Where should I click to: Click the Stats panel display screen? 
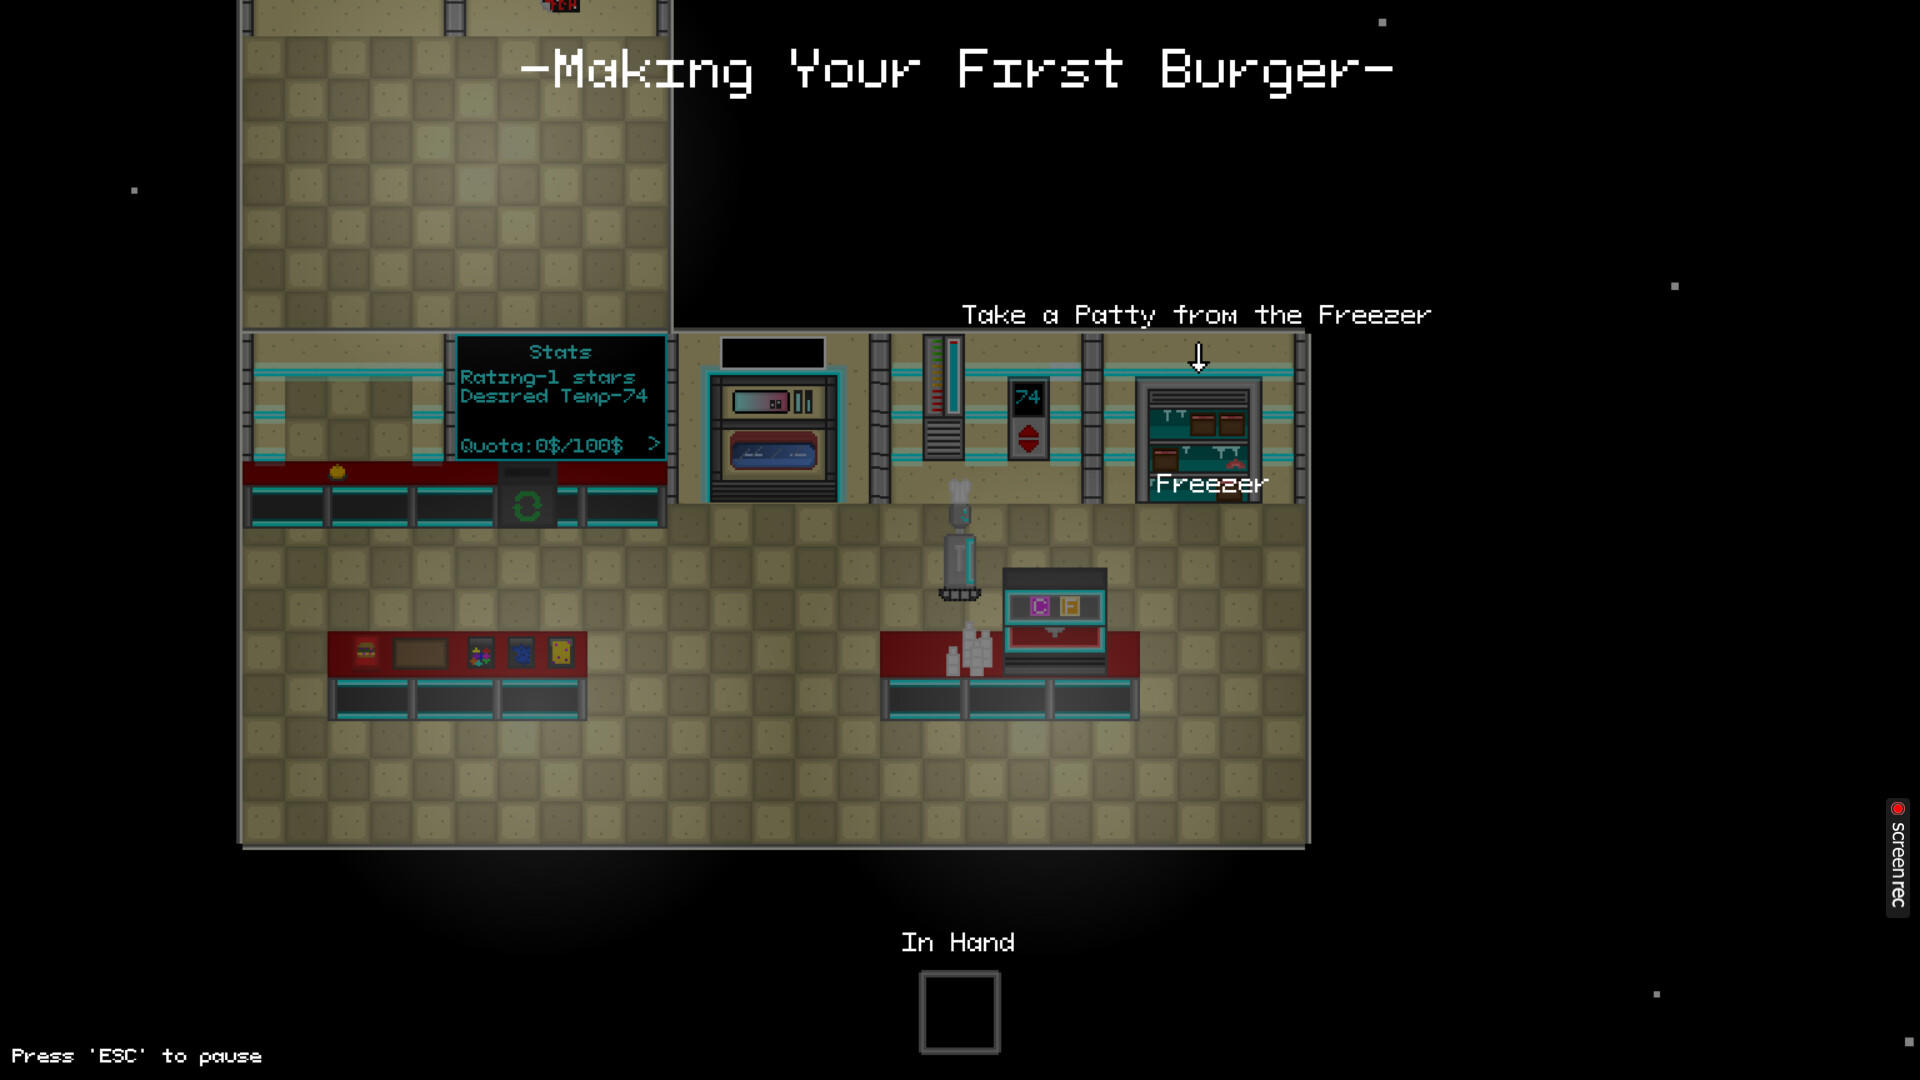coord(559,398)
